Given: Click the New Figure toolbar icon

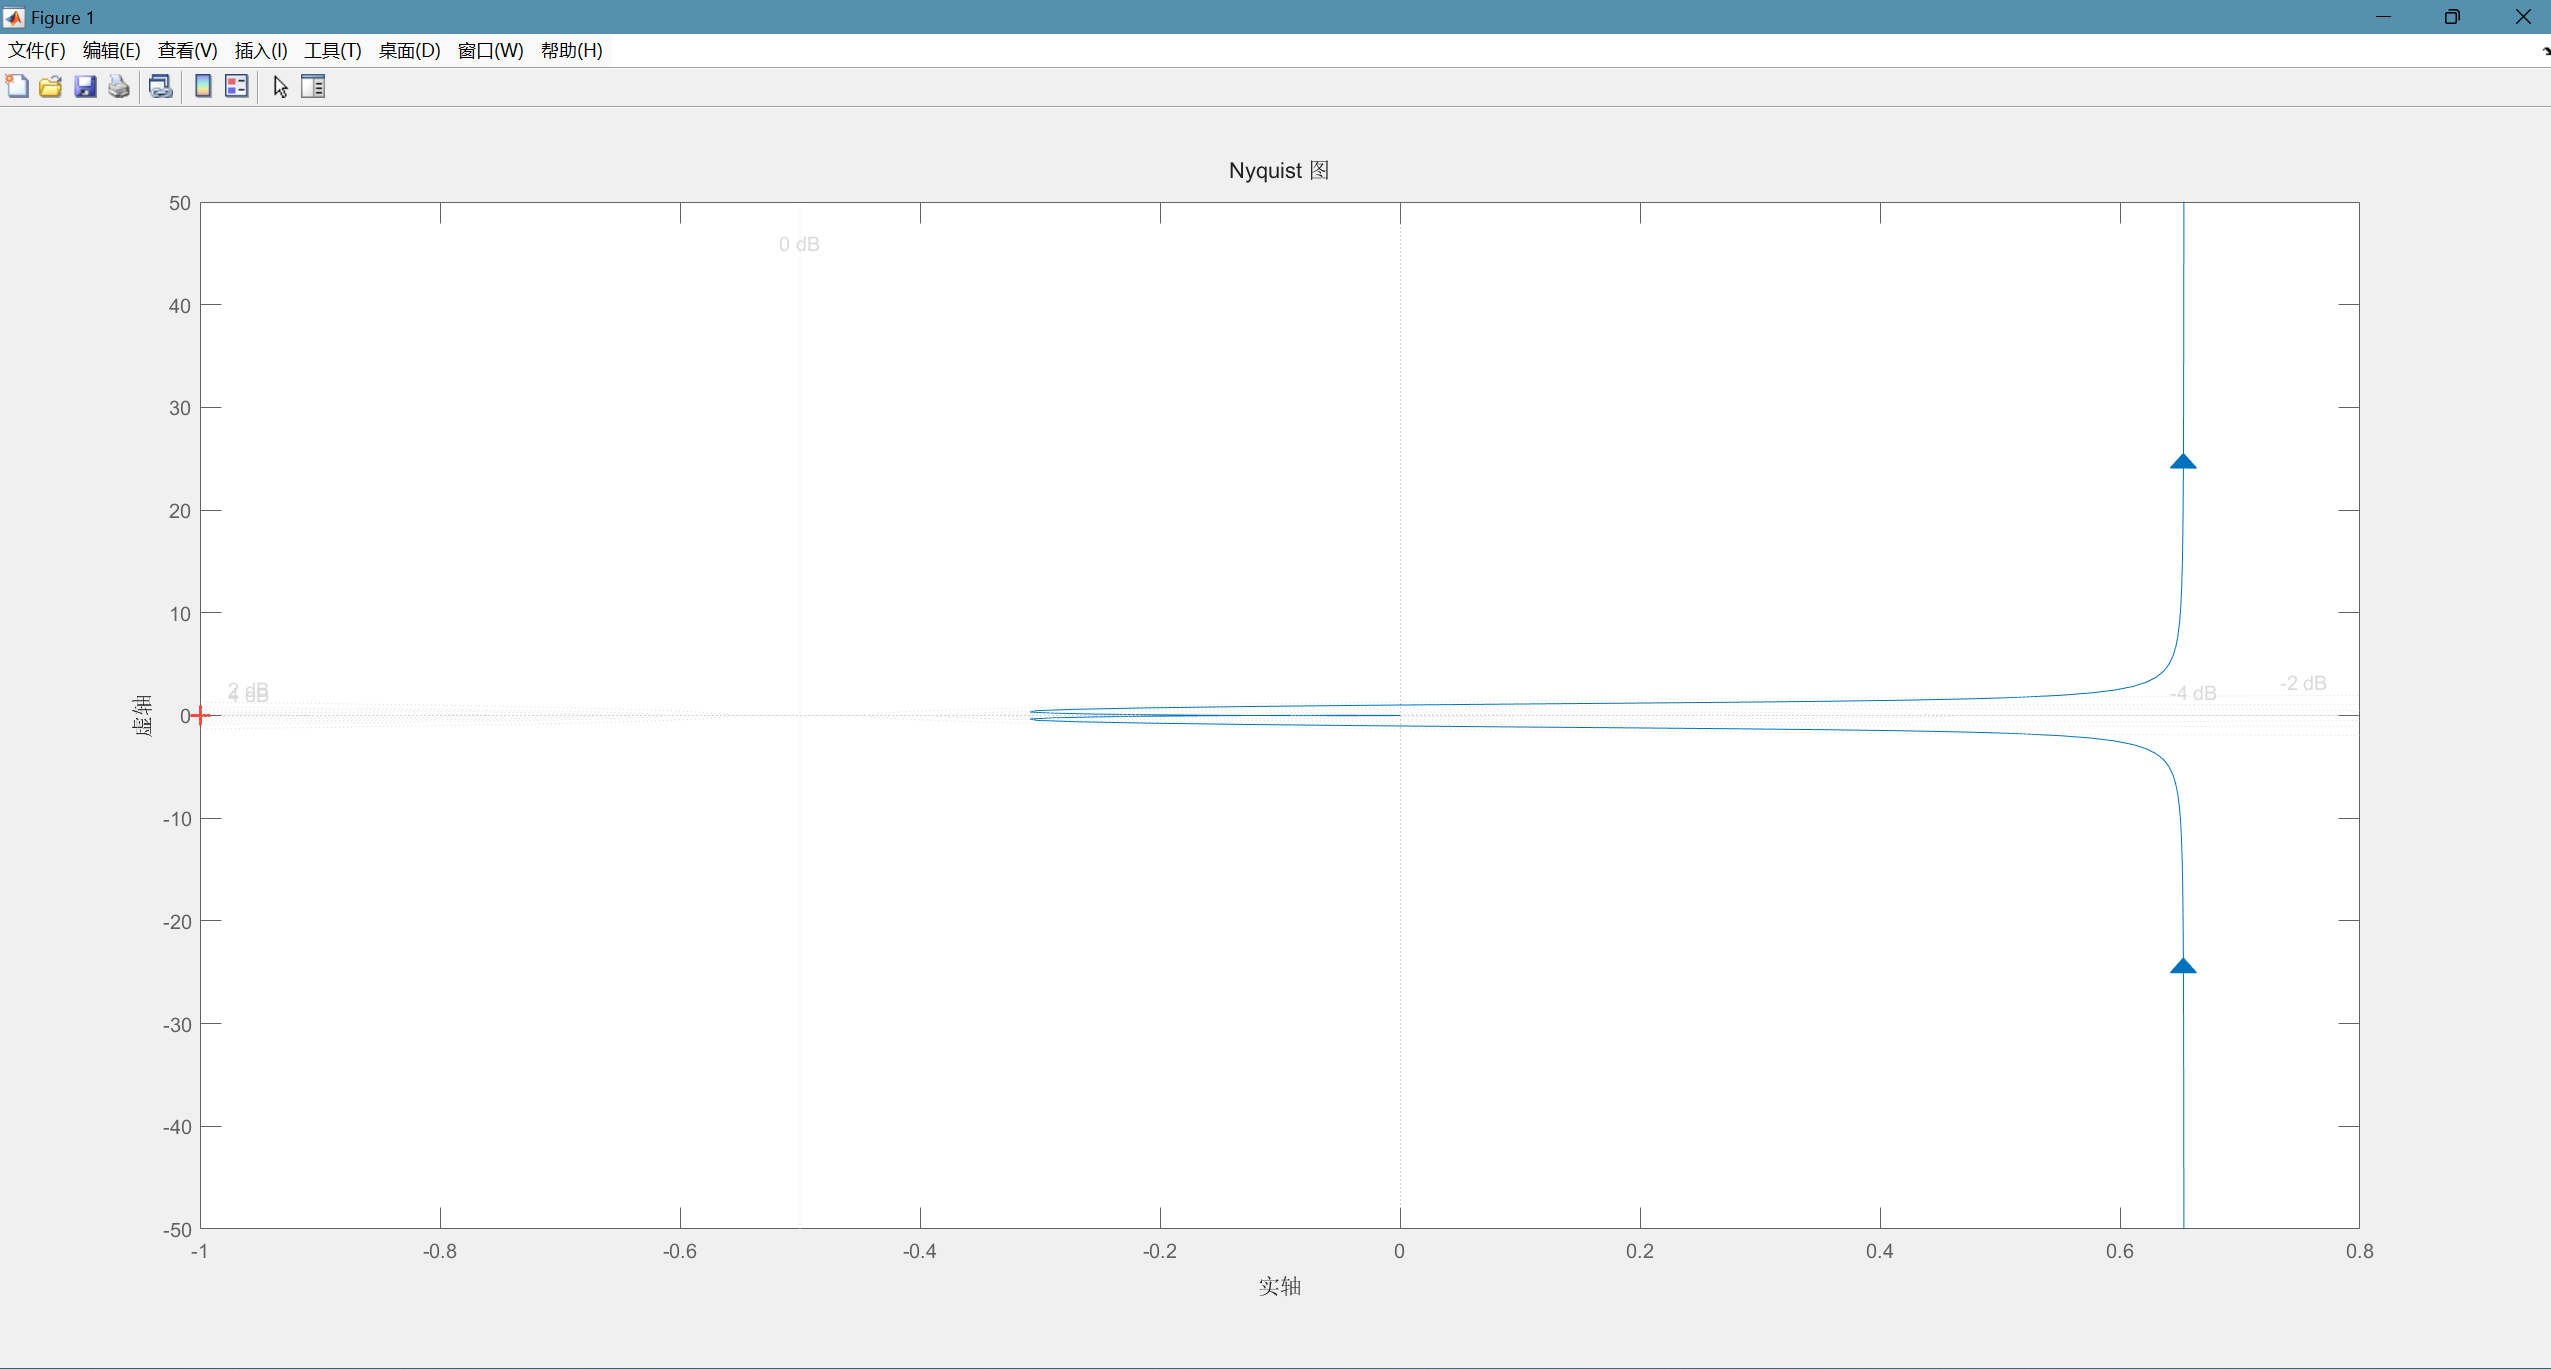Looking at the screenshot, I should coord(17,87).
